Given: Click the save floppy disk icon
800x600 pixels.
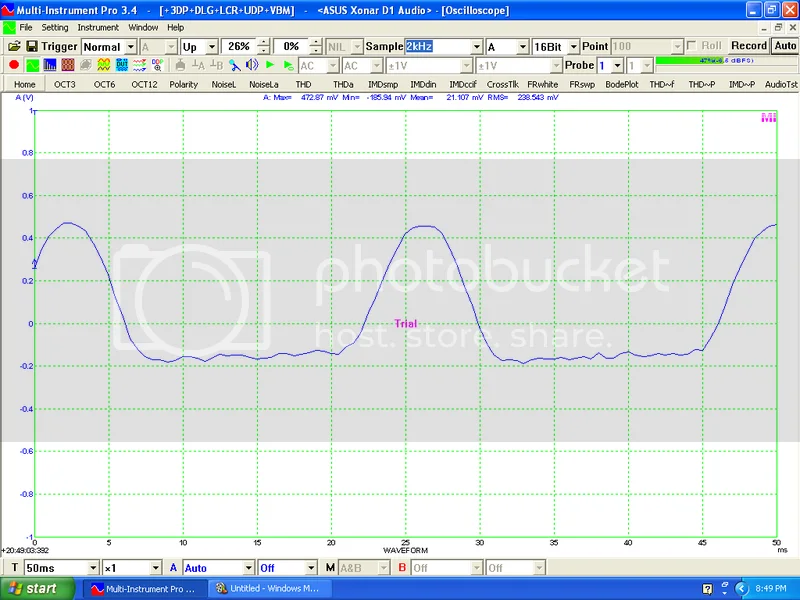Looking at the screenshot, I should click(32, 46).
